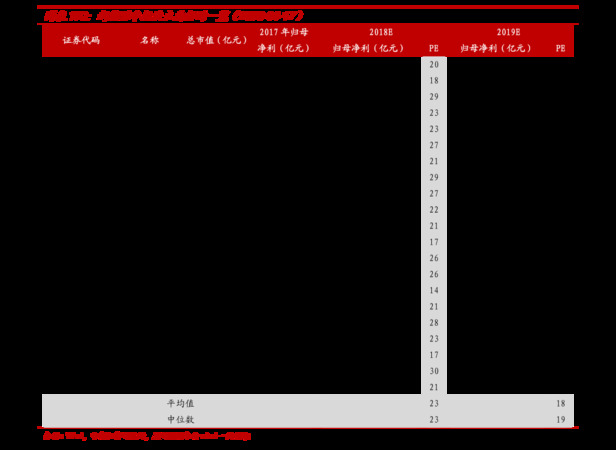Click the red table title text
616x450 pixels.
[x=173, y=16]
